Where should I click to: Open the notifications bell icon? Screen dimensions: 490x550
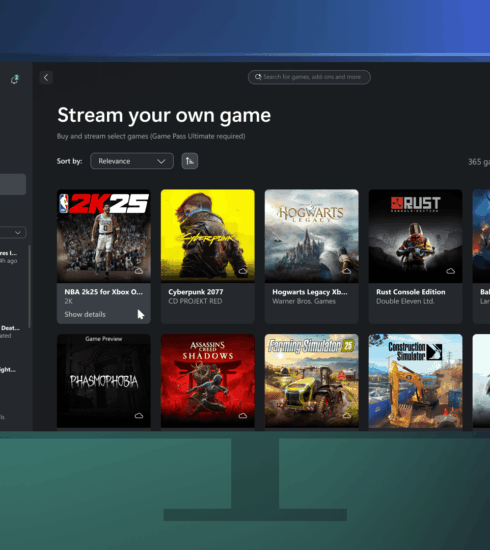tap(14, 80)
